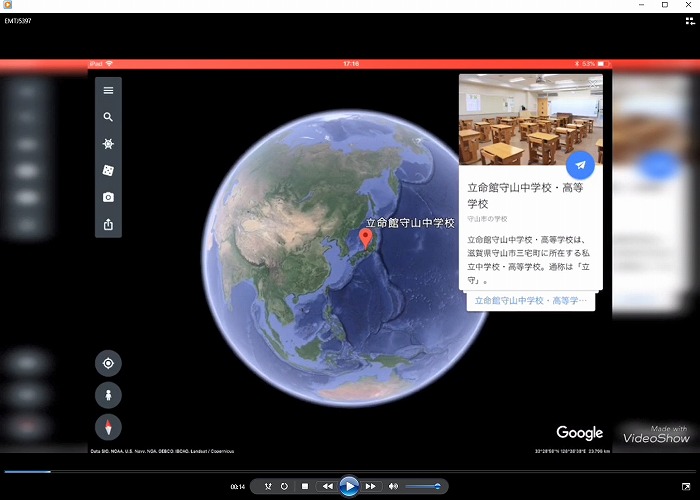The image size is (700, 500).
Task: Click the share icon in the Earth toolbar
Action: (108, 224)
